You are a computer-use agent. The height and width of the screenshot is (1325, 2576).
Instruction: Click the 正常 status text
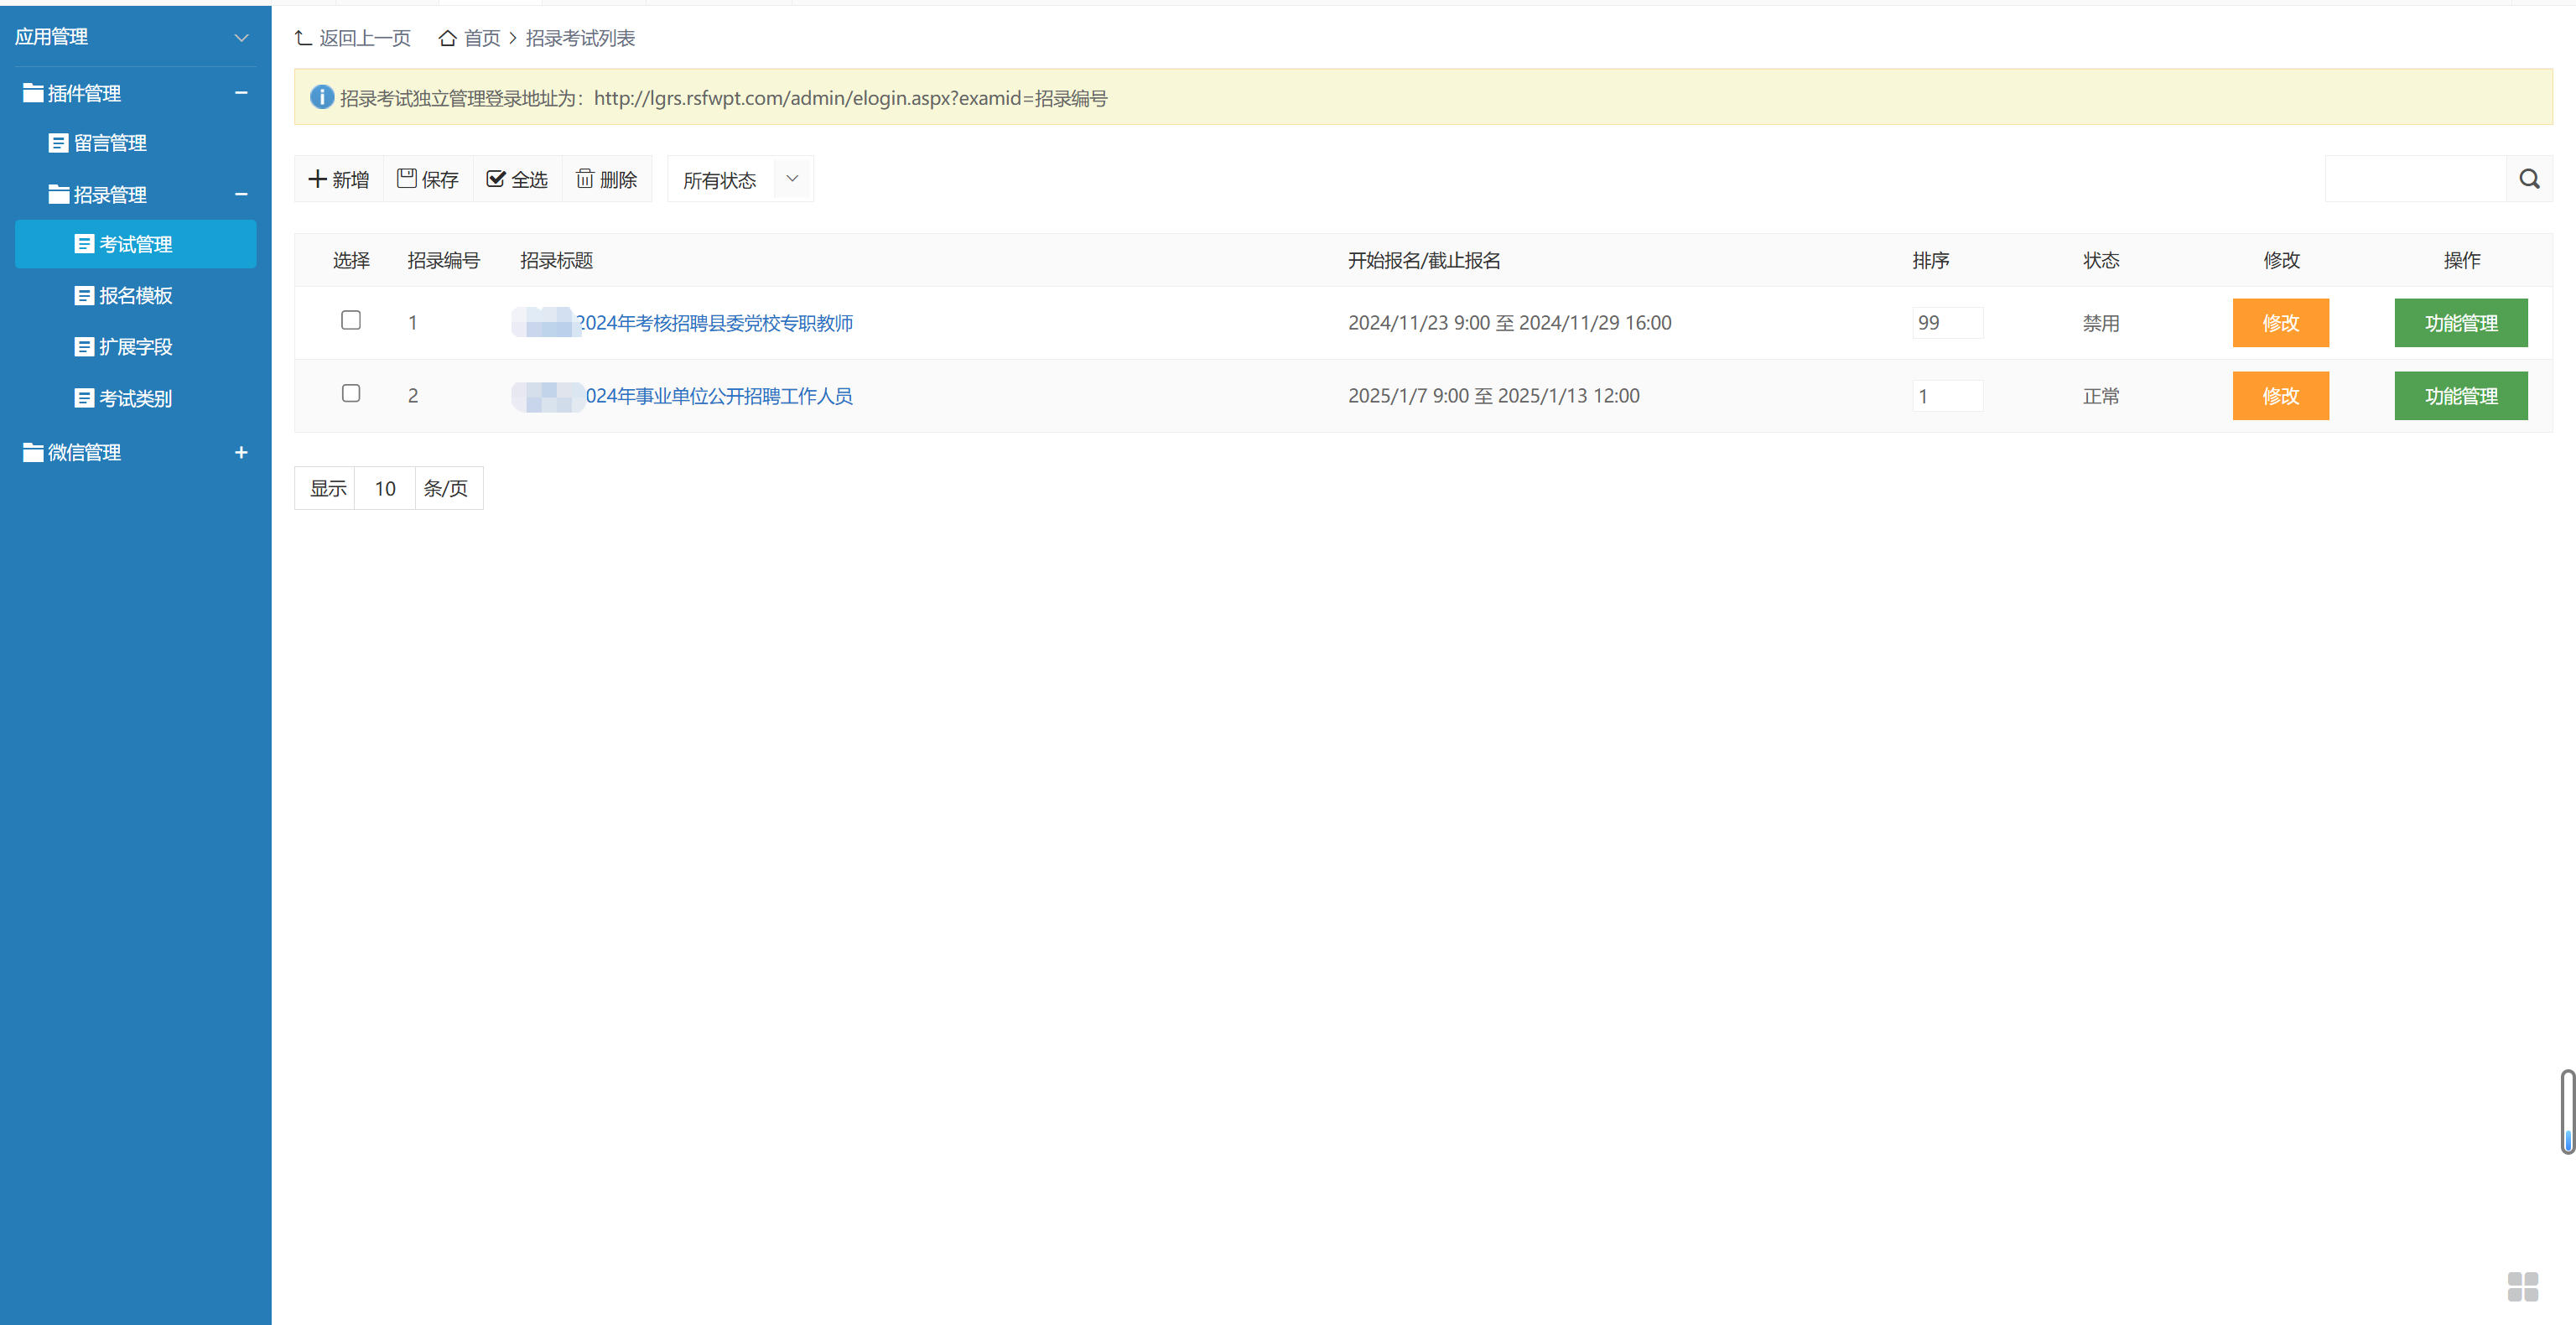(x=2101, y=396)
